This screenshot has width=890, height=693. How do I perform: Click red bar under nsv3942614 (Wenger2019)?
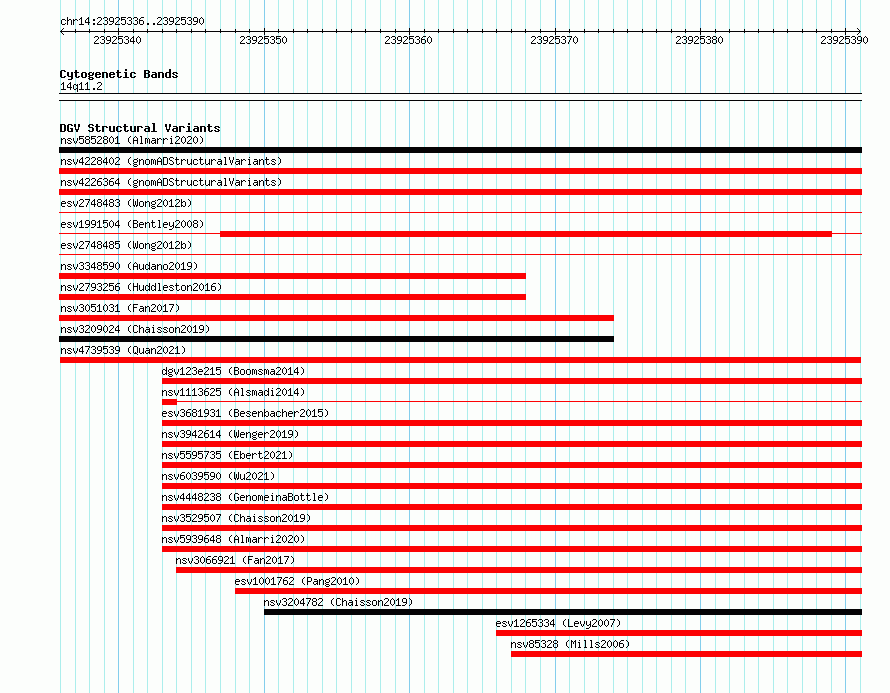pyautogui.click(x=512, y=444)
